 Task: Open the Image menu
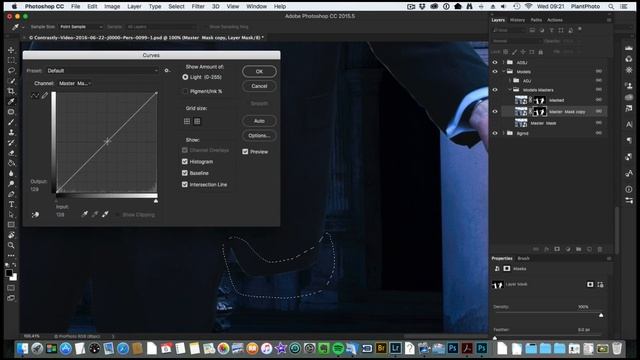coord(112,6)
